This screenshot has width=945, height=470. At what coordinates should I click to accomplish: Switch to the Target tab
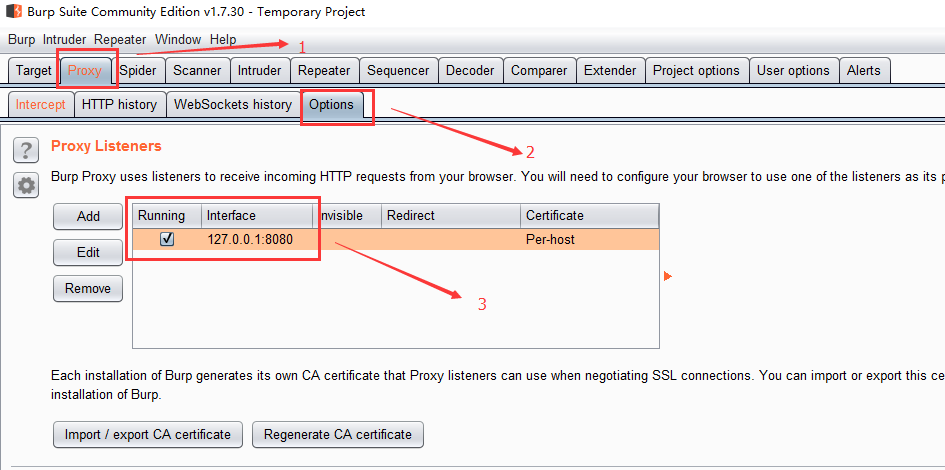pos(33,71)
